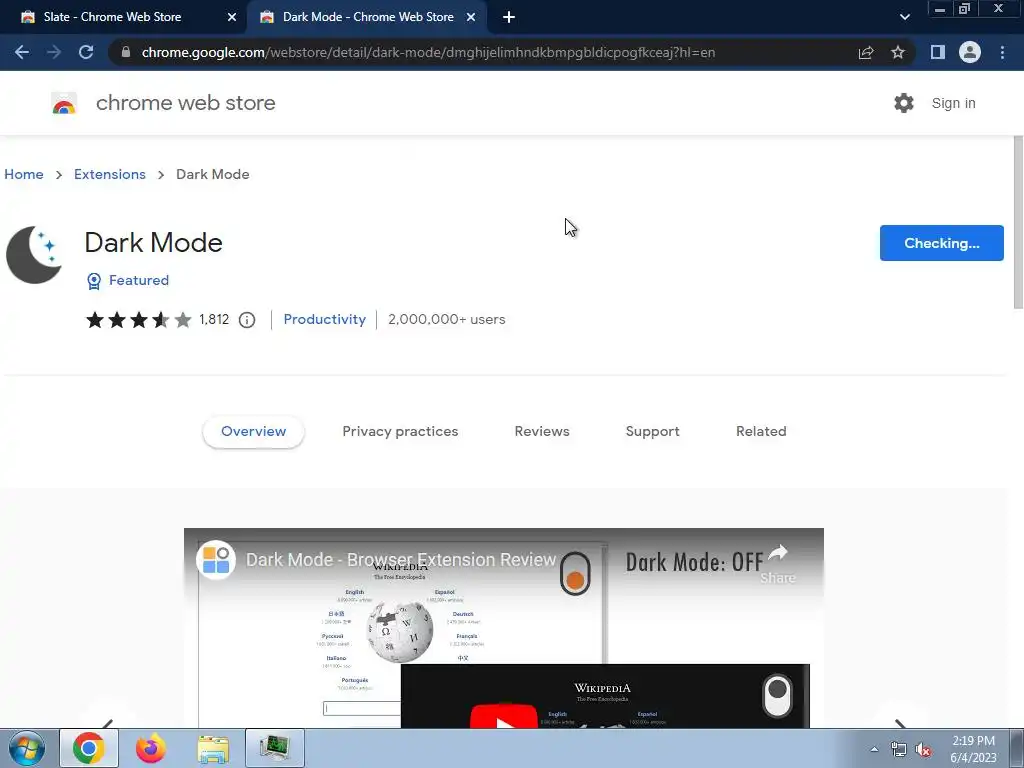This screenshot has width=1024, height=768.
Task: Click the share page icon in address bar
Action: point(866,52)
